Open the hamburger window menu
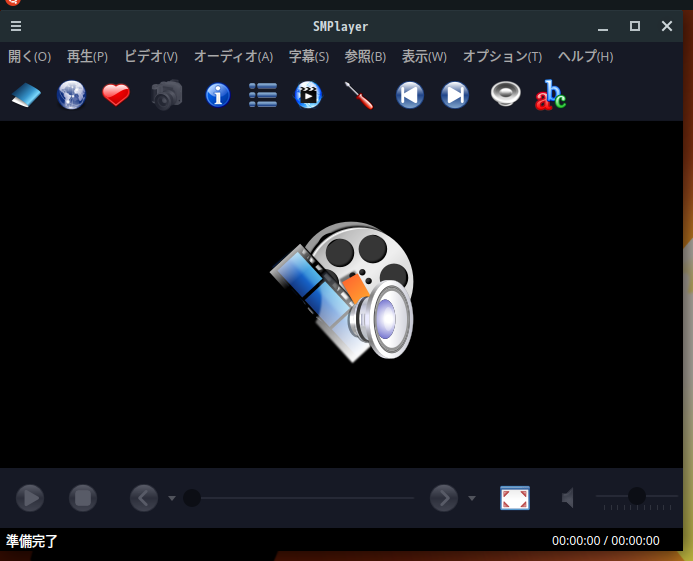The height and width of the screenshot is (561, 693). [16, 26]
